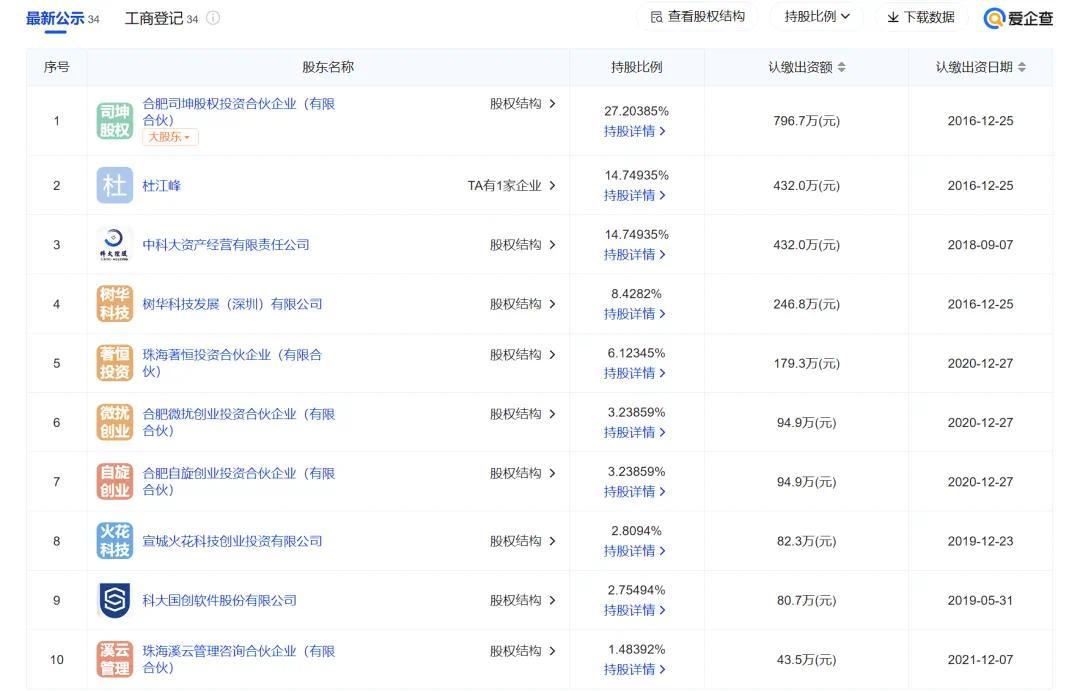View 持股详情 in the 中科大资产经营 row

click(x=634, y=255)
